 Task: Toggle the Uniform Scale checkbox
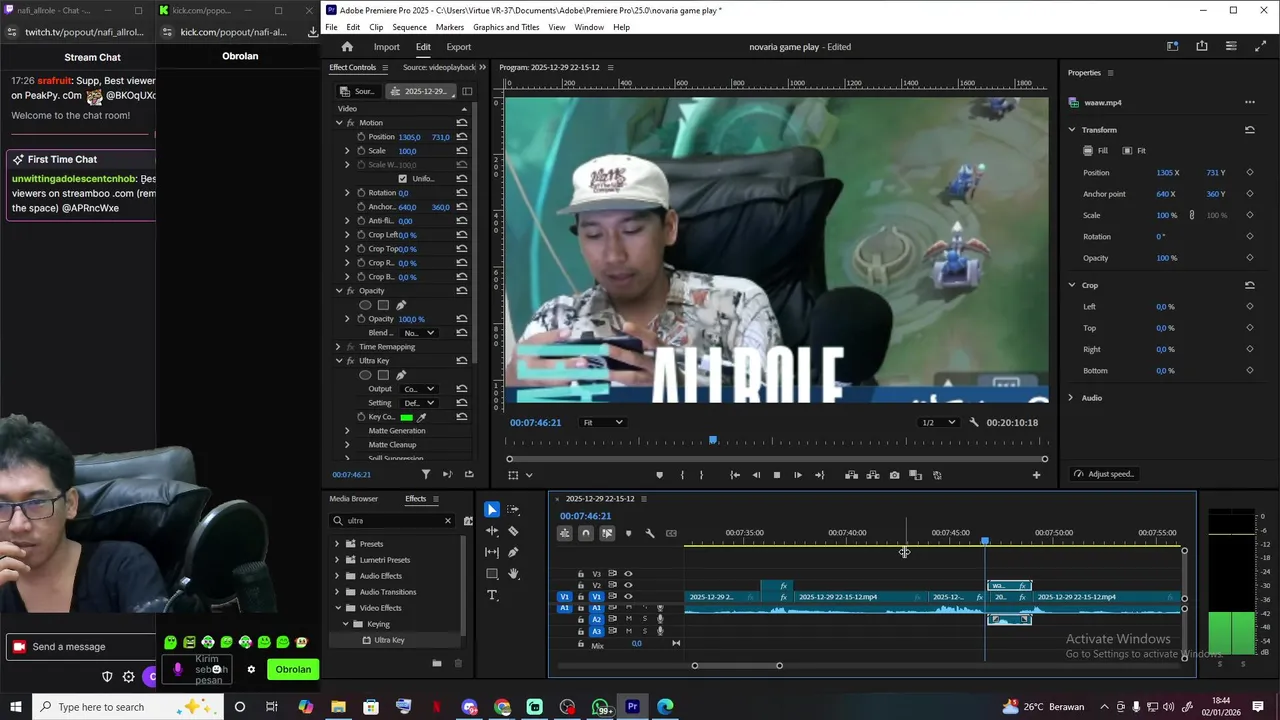(x=402, y=179)
